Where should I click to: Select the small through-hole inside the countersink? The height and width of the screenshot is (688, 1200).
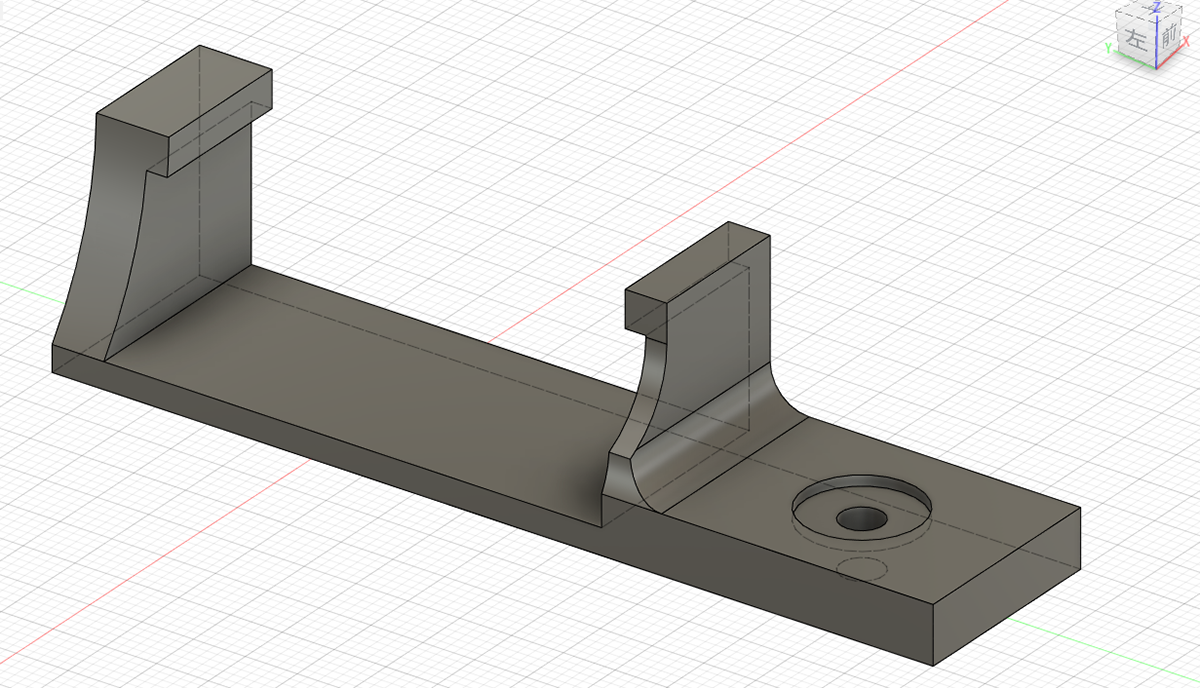[x=862, y=517]
